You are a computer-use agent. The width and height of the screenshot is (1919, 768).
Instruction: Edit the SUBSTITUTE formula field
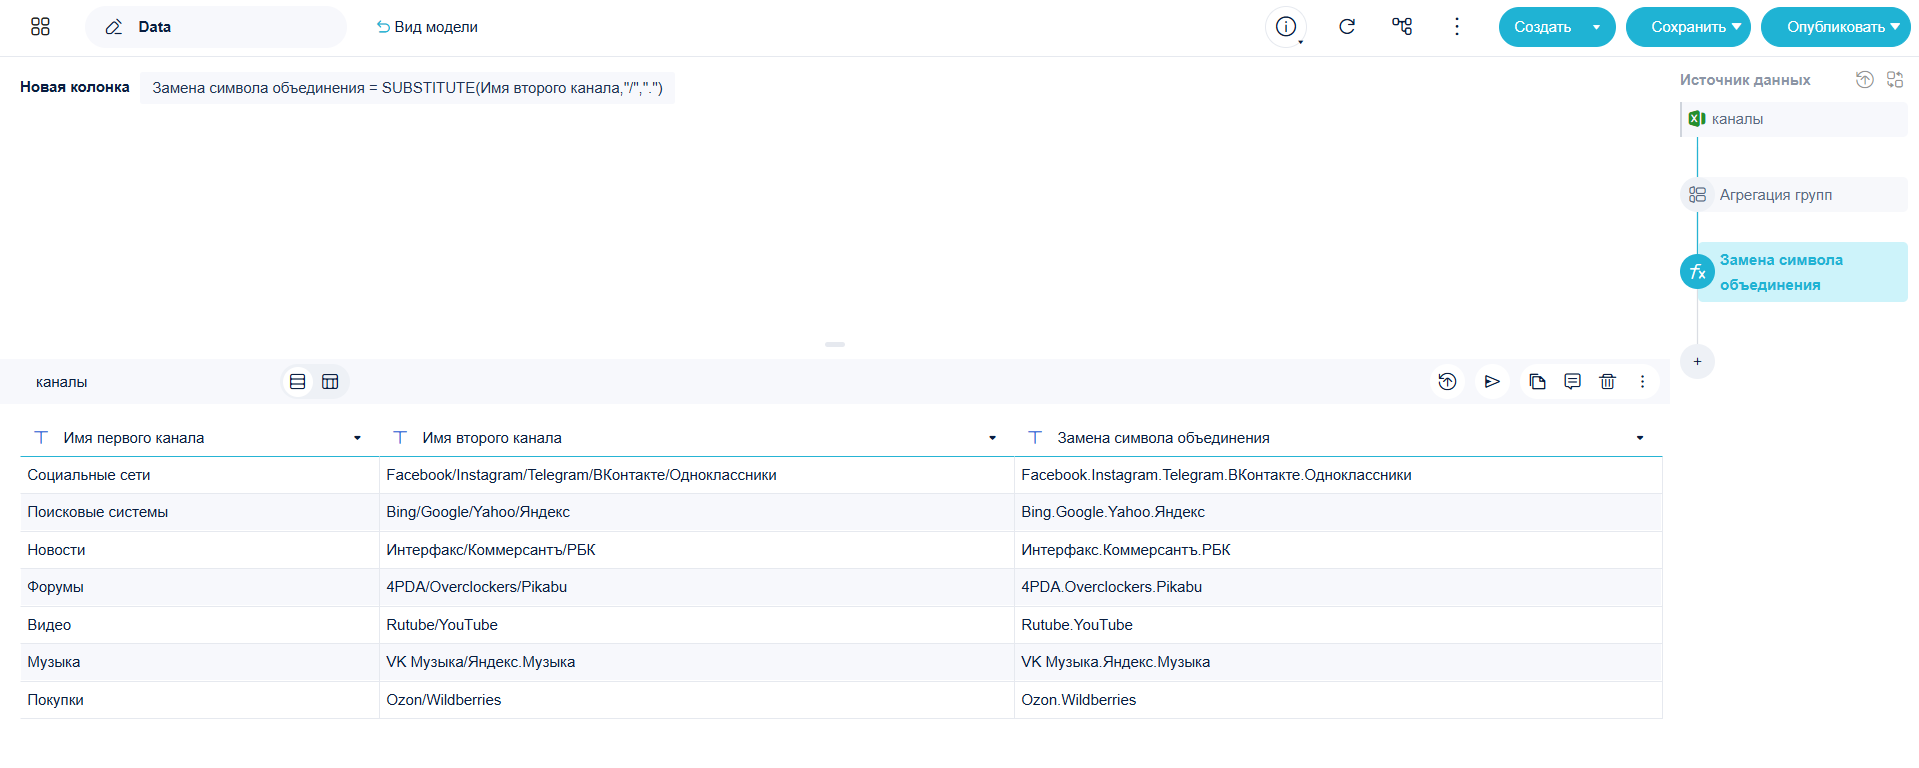pyautogui.click(x=407, y=88)
